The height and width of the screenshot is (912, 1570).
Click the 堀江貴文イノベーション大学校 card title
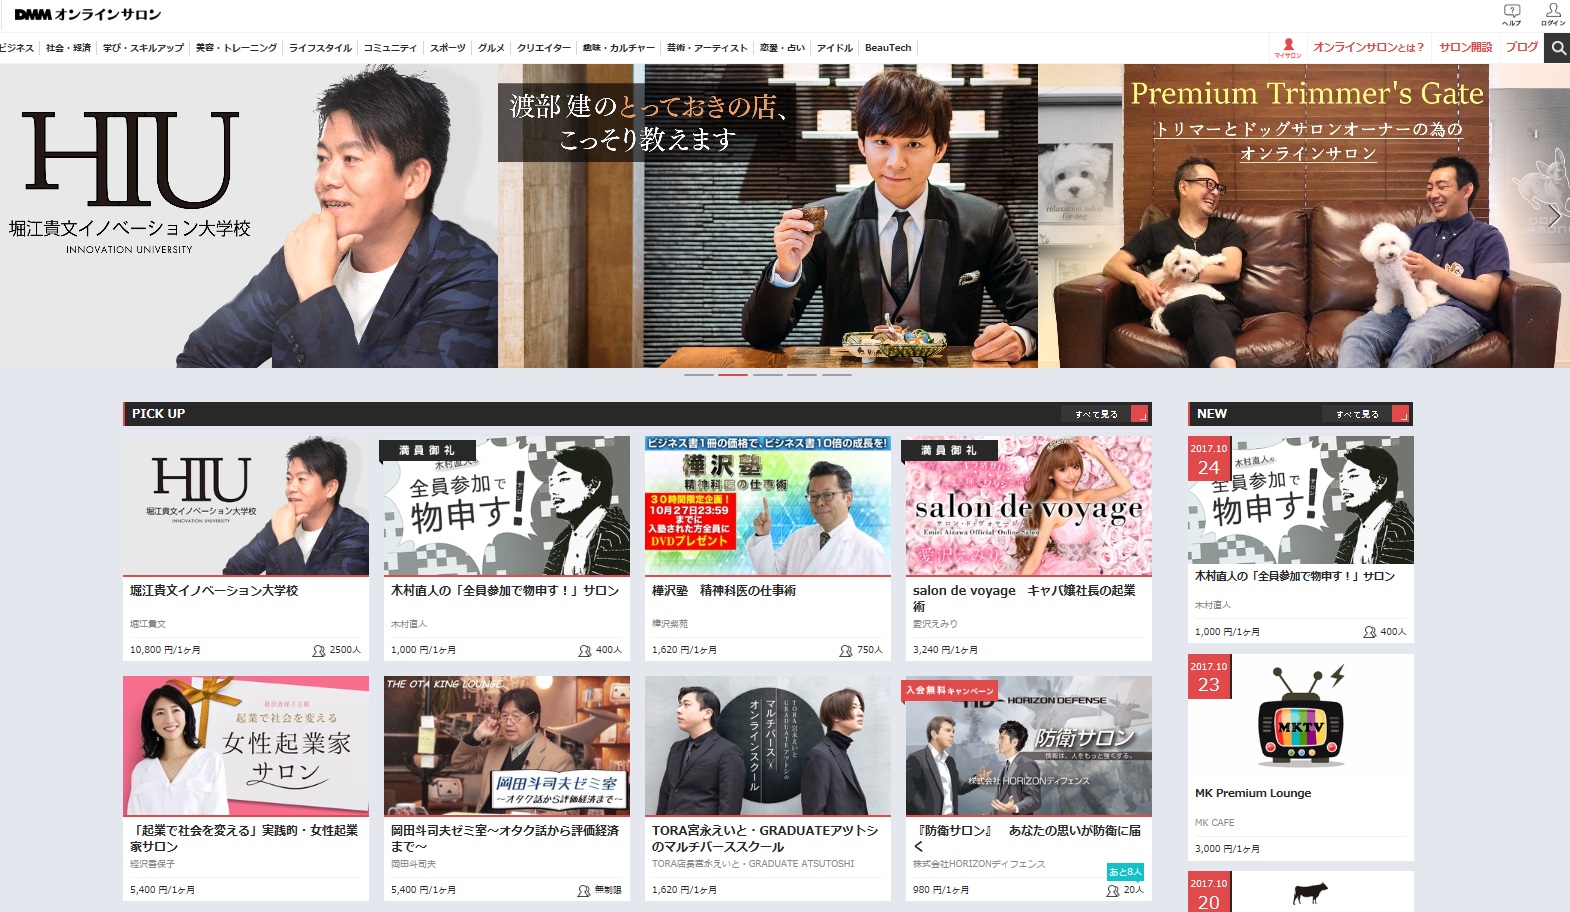point(214,591)
